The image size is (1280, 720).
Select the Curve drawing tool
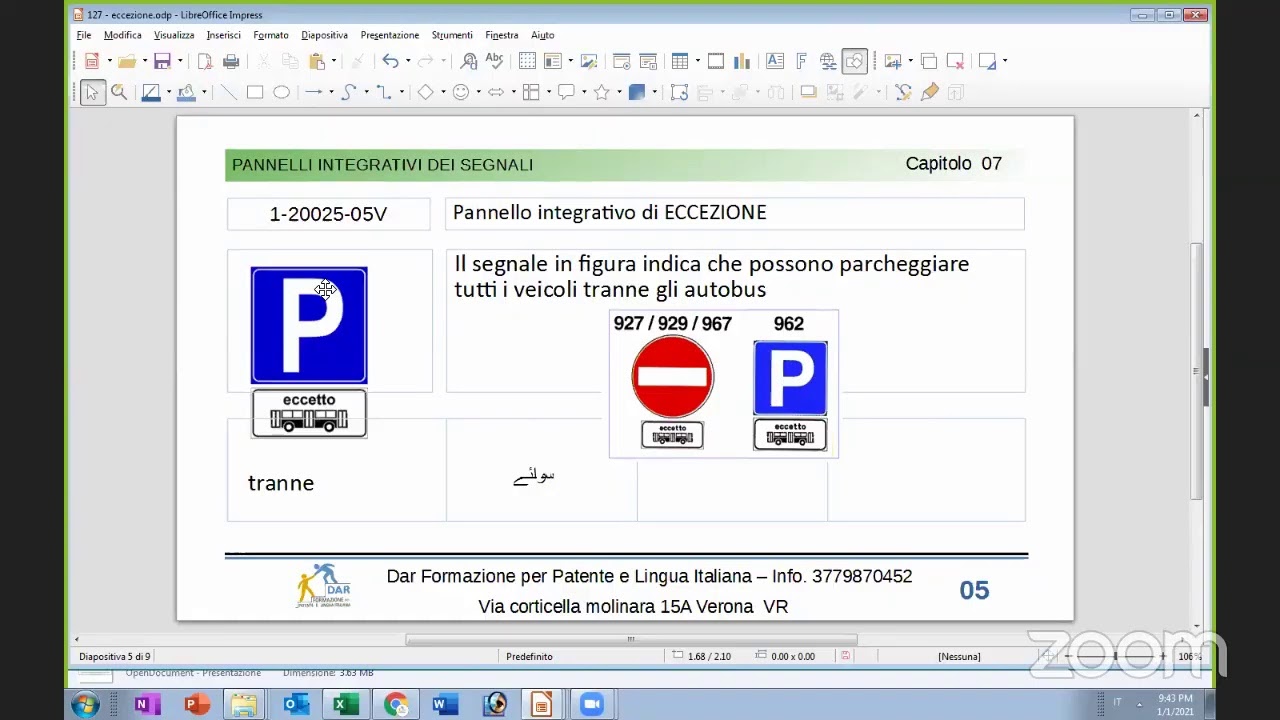point(348,92)
